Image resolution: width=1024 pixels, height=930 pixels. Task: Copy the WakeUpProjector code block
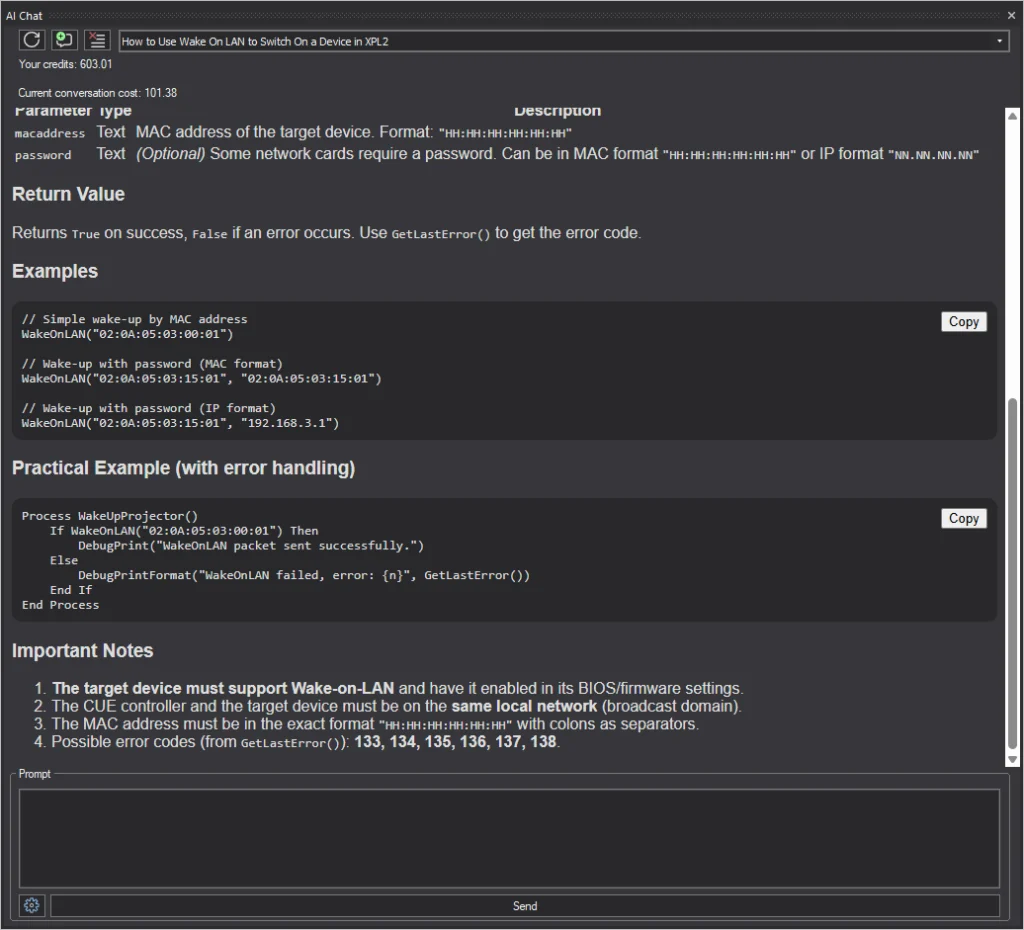pyautogui.click(x=963, y=519)
